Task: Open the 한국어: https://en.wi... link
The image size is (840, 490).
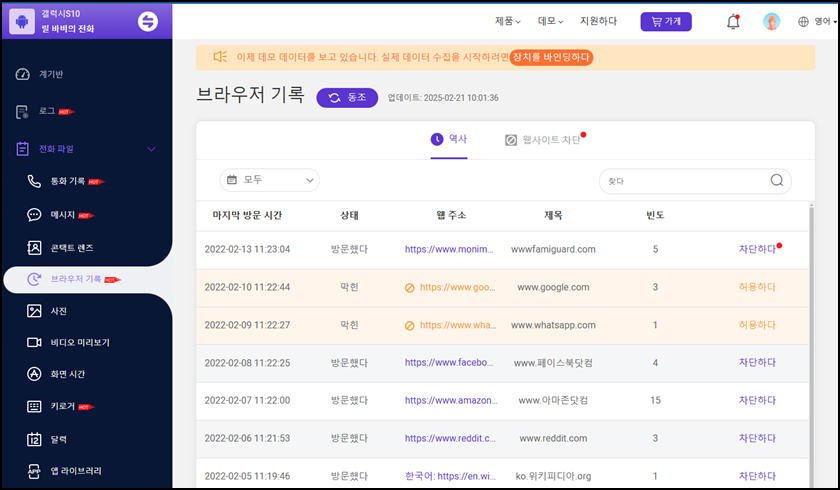Action: [x=451, y=476]
